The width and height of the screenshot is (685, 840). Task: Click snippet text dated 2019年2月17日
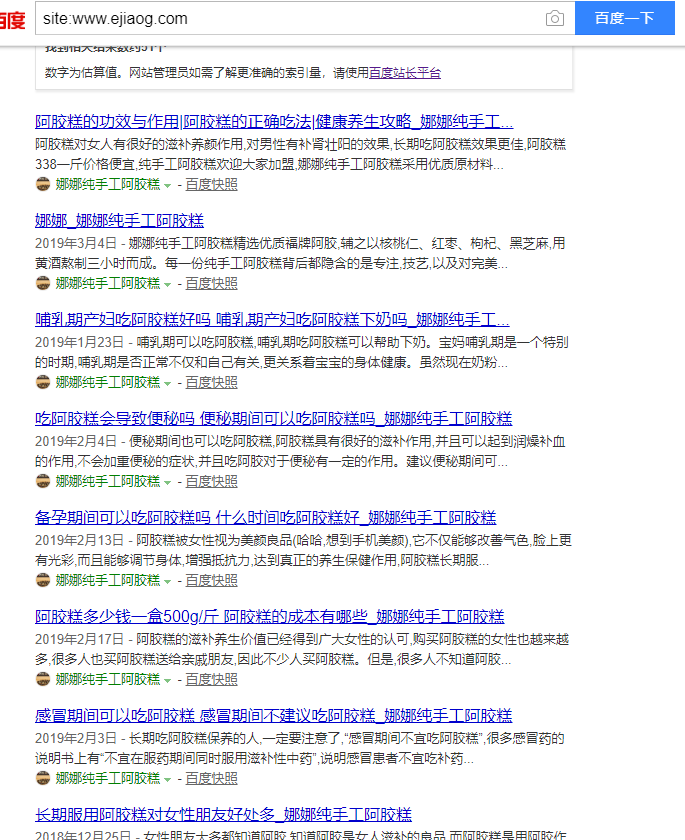coord(302,649)
